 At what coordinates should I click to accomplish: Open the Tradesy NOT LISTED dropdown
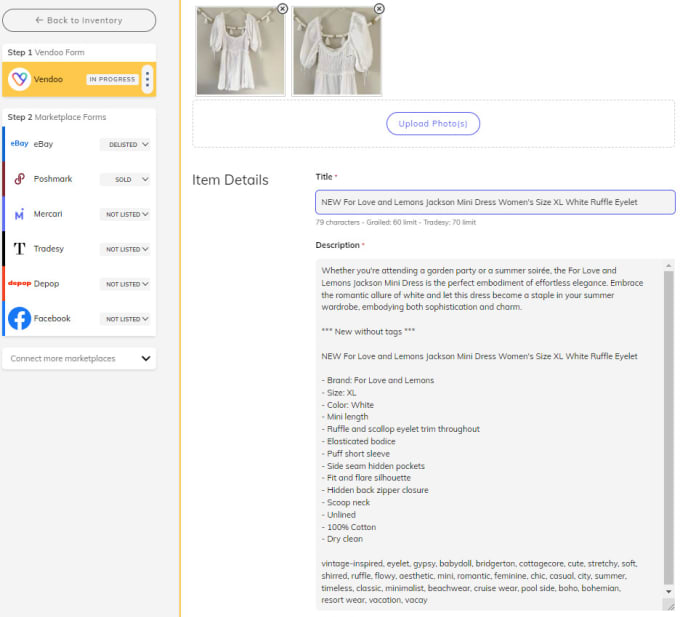point(125,249)
